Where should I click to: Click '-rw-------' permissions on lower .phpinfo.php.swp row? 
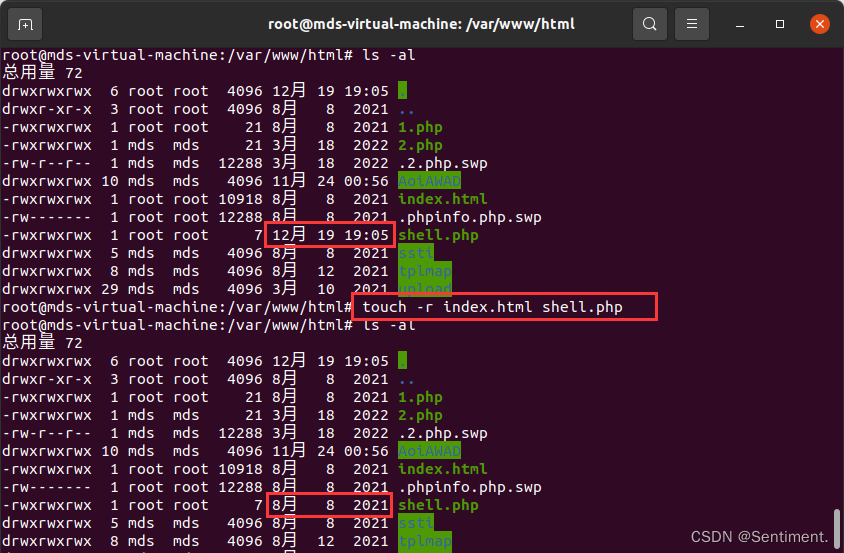[47, 487]
